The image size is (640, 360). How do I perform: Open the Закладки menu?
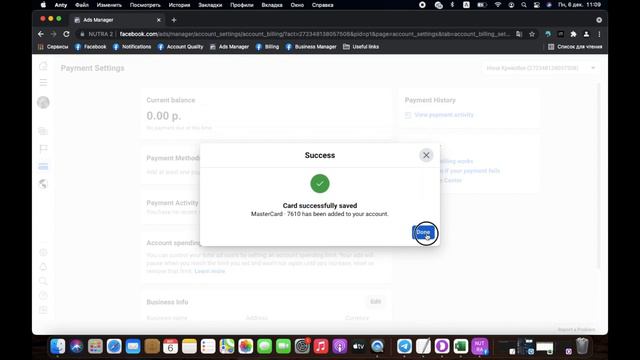pyautogui.click(x=210, y=5)
